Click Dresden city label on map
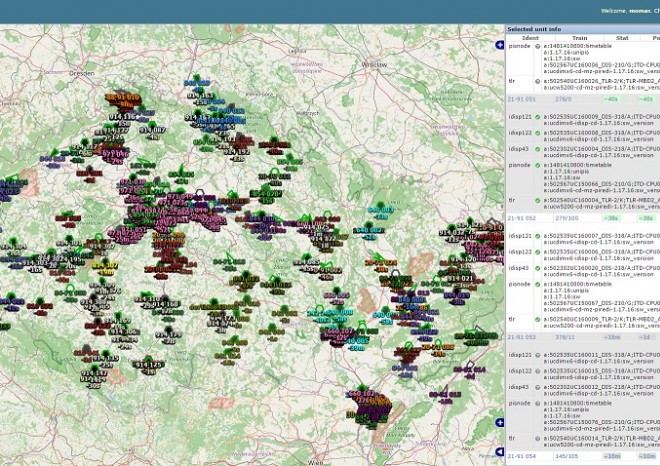Image resolution: width=660 pixels, height=466 pixels. (x=82, y=73)
